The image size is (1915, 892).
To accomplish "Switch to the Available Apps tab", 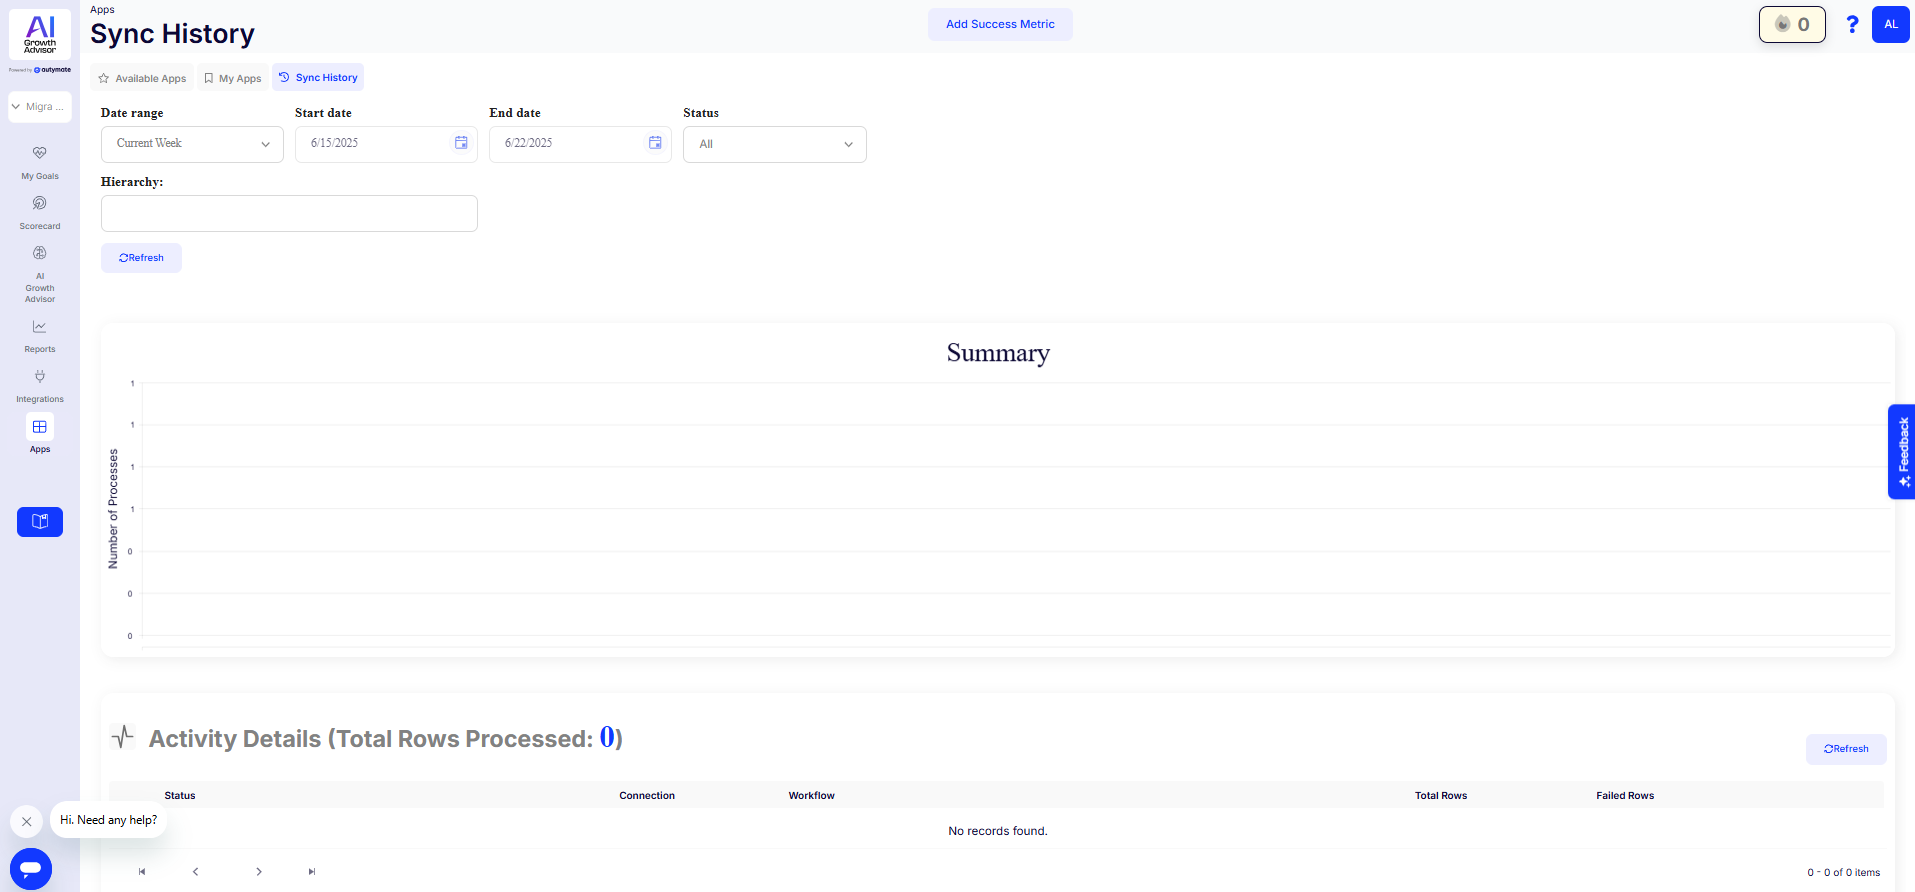I will click(142, 78).
